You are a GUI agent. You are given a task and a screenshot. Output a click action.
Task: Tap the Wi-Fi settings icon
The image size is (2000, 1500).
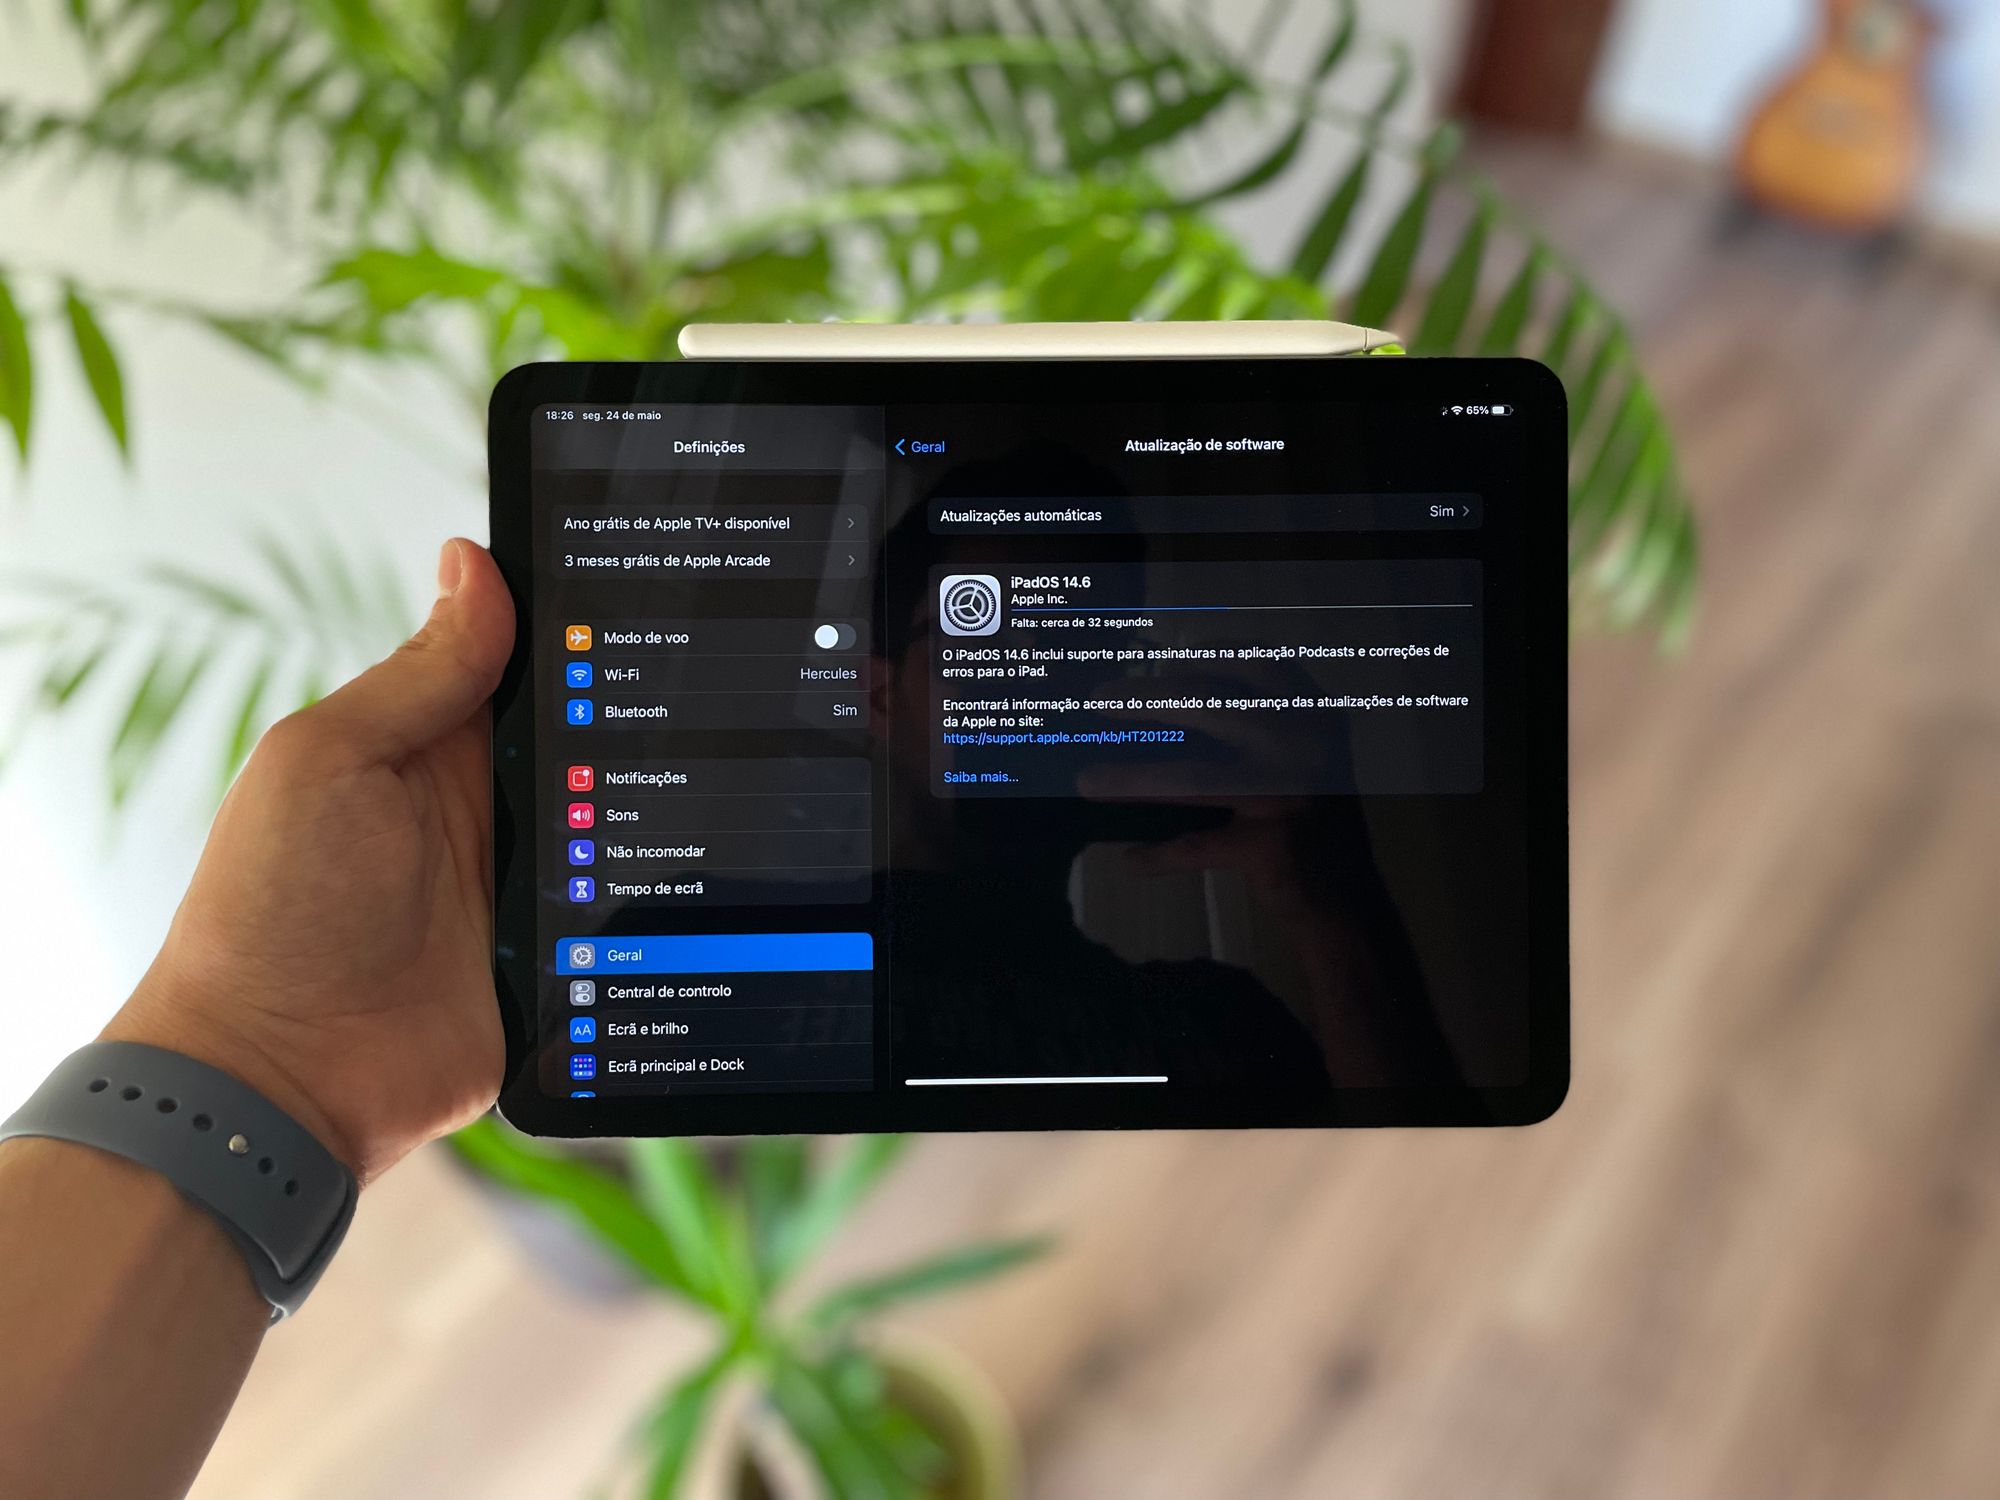[x=578, y=676]
